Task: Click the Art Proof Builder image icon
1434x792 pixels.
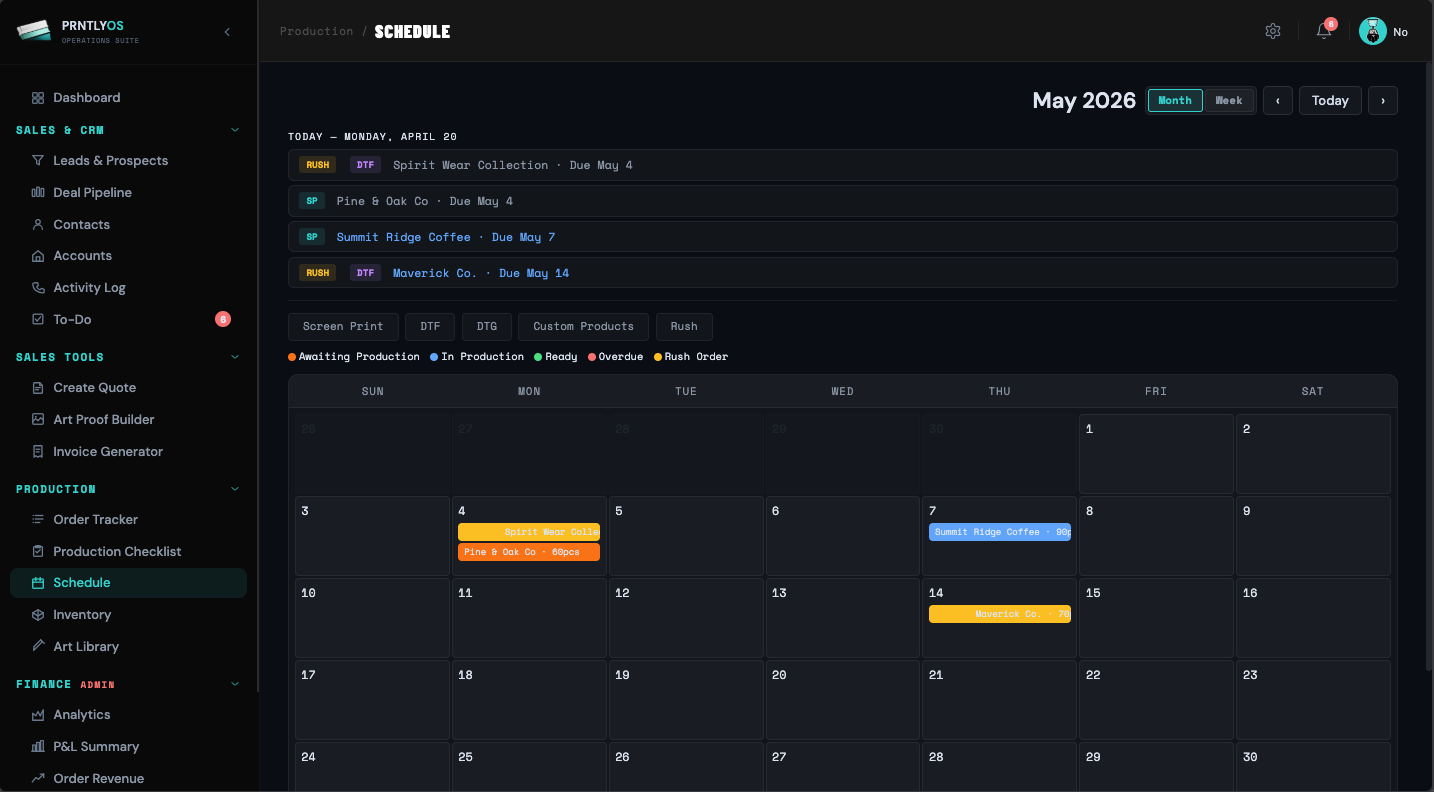Action: pos(38,420)
